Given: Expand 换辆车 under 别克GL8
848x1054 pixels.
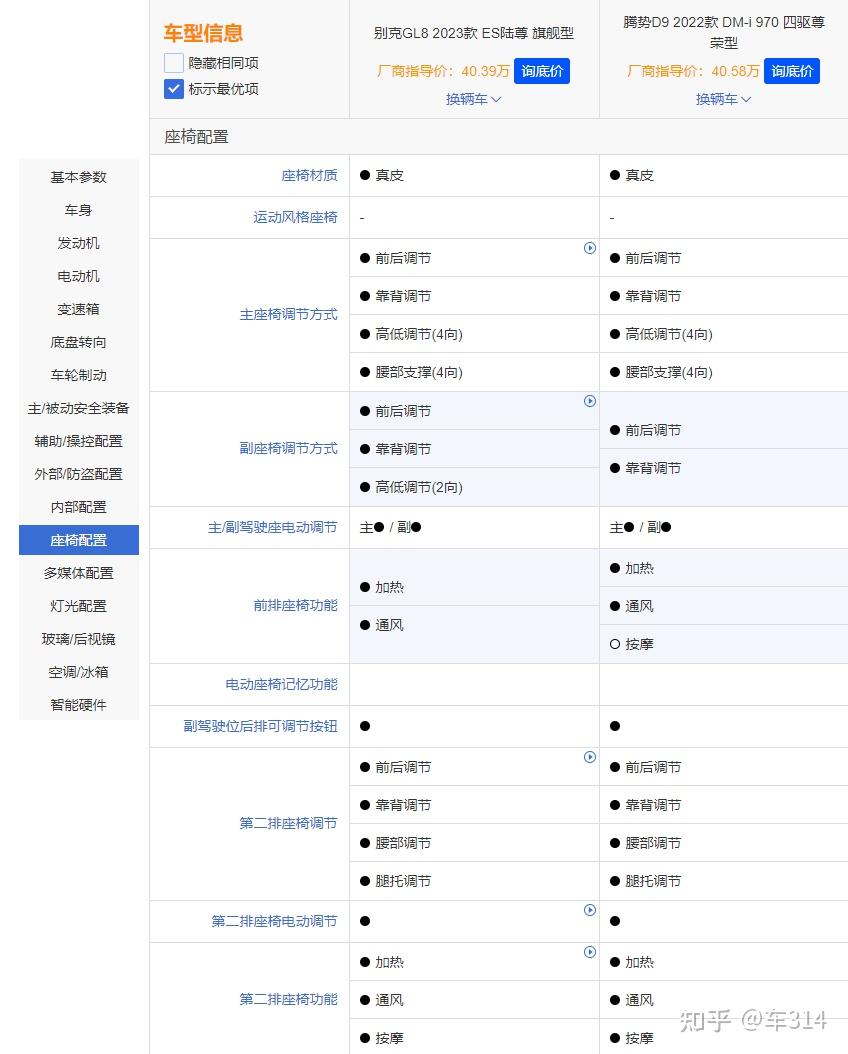Looking at the screenshot, I should tap(473, 99).
